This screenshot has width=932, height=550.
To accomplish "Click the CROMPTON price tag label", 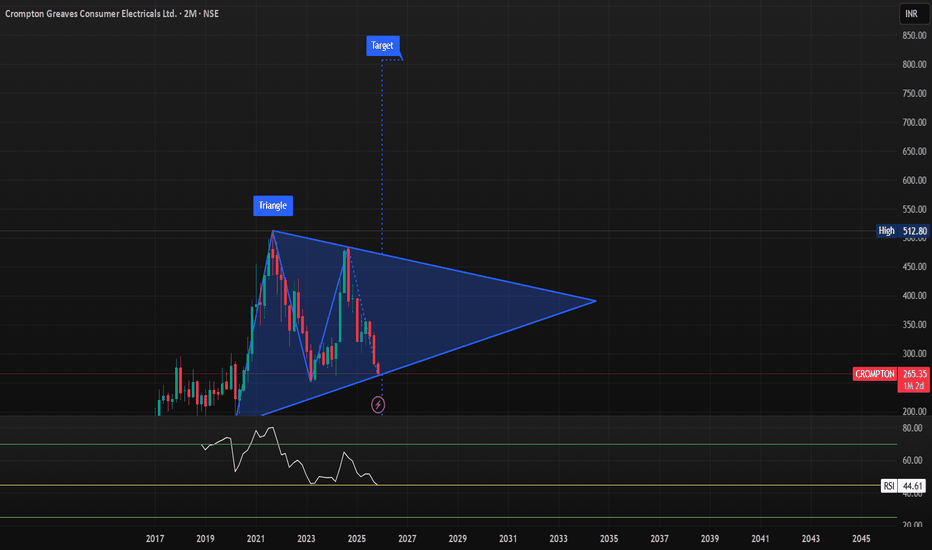I will click(x=874, y=374).
